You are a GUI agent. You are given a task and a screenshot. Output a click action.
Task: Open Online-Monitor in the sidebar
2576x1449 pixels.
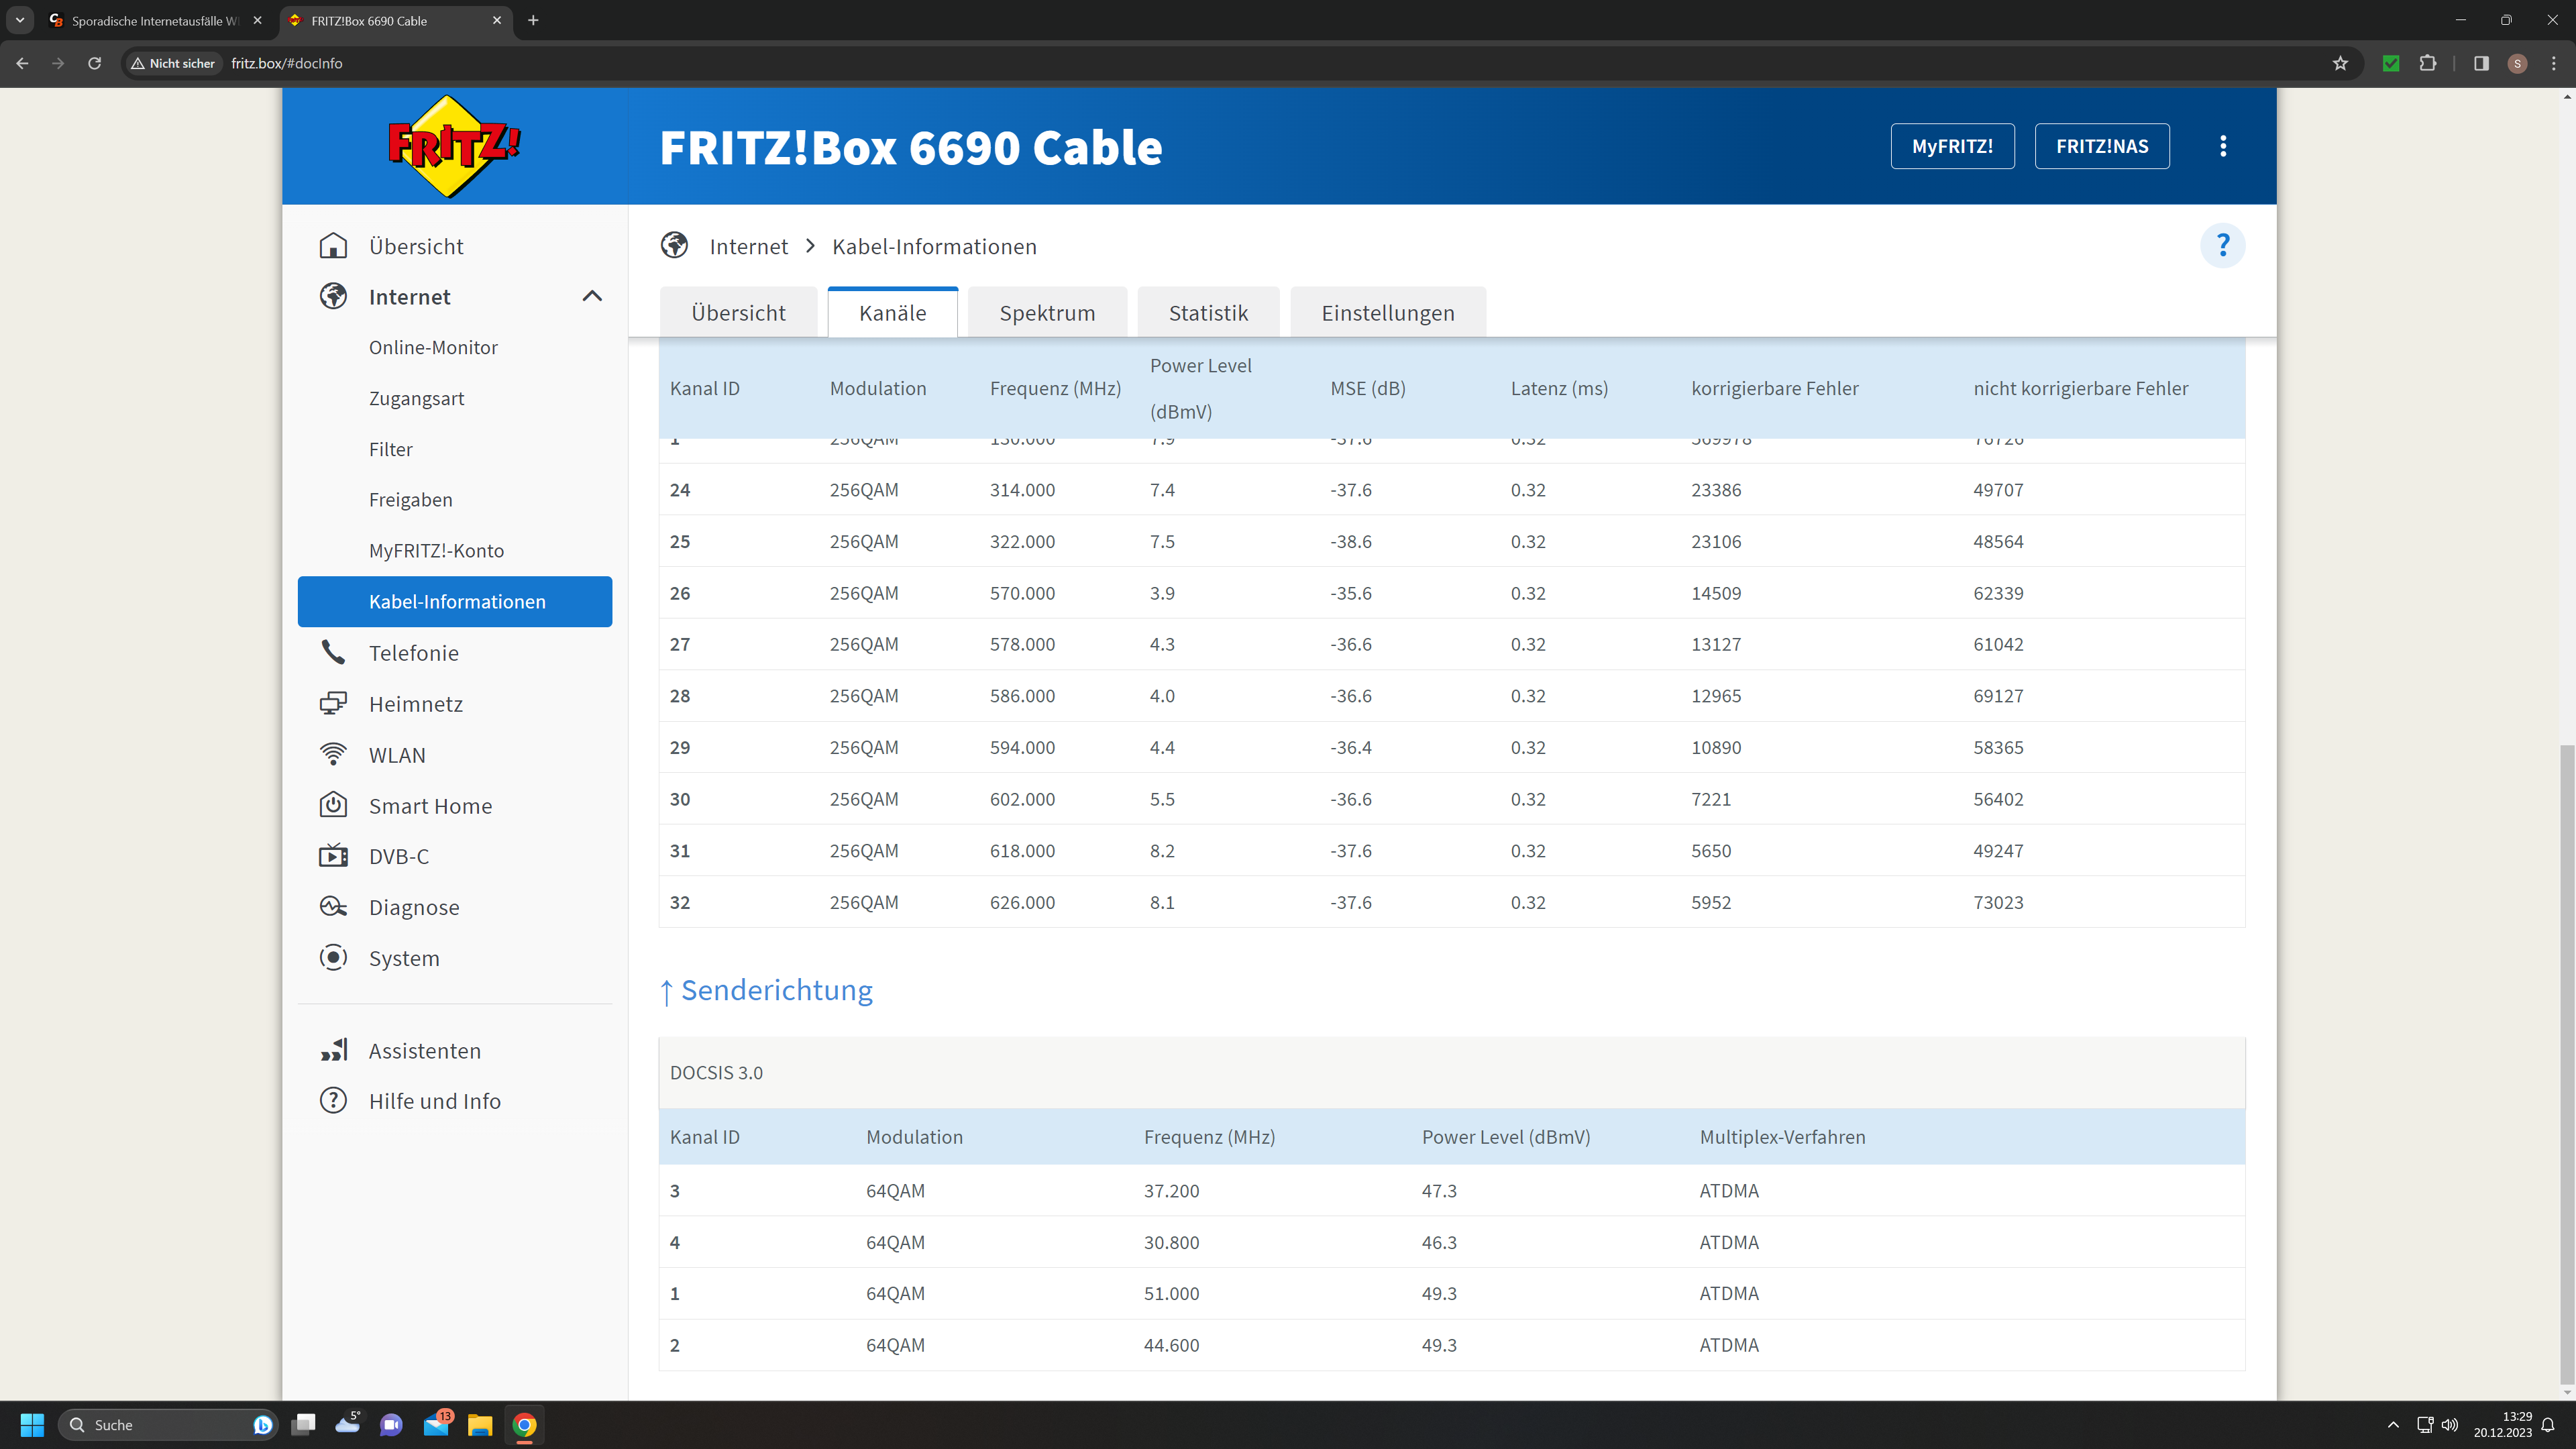433,347
